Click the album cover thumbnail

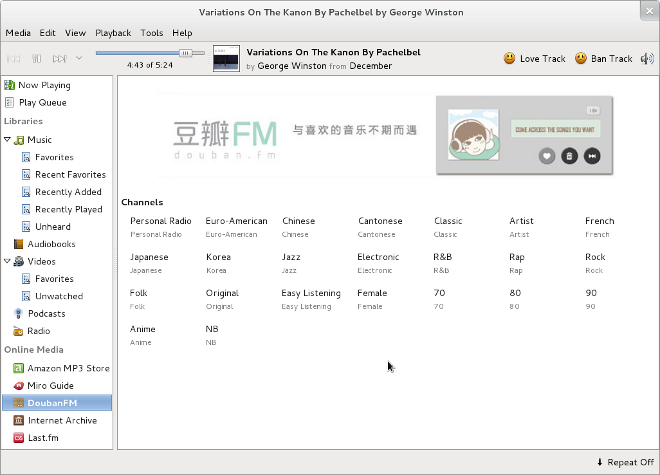[226, 59]
